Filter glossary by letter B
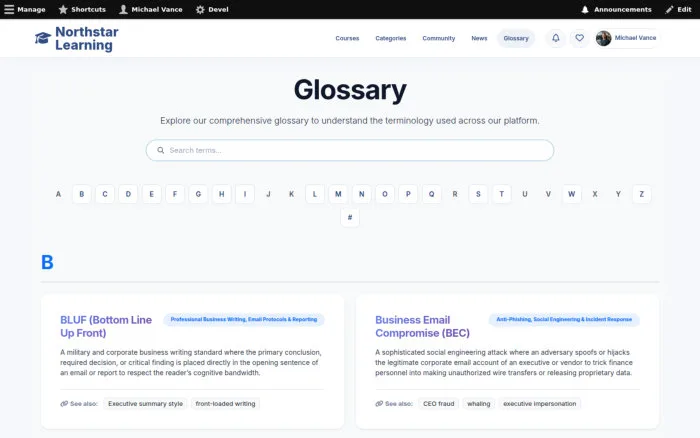 (x=82, y=194)
